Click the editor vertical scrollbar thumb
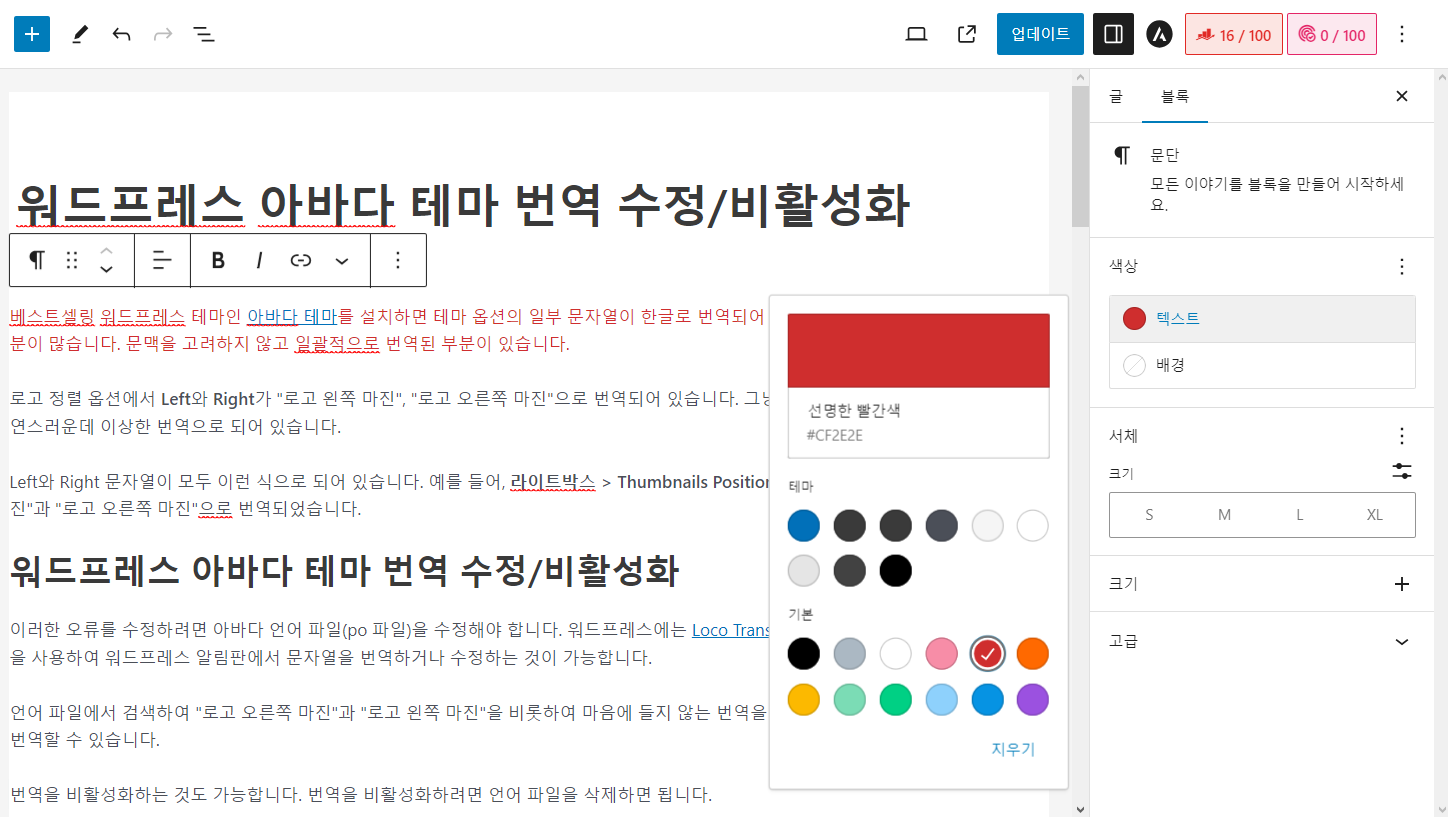This screenshot has width=1448, height=817. pos(1080,156)
